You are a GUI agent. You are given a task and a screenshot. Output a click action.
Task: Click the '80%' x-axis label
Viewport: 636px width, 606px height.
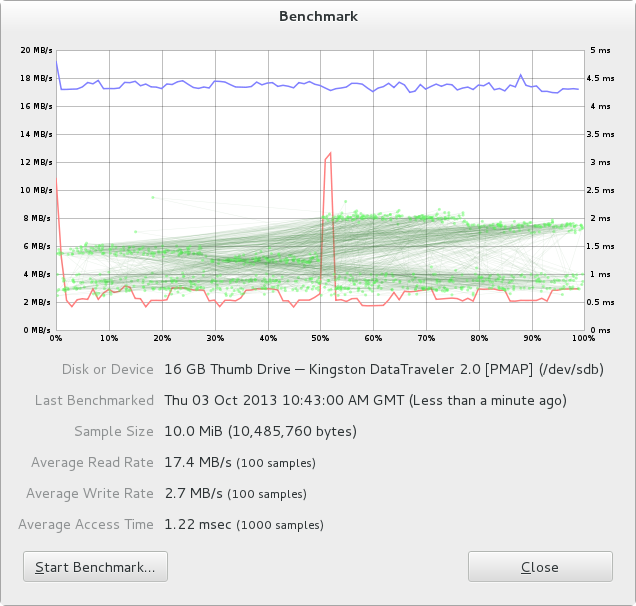click(479, 338)
